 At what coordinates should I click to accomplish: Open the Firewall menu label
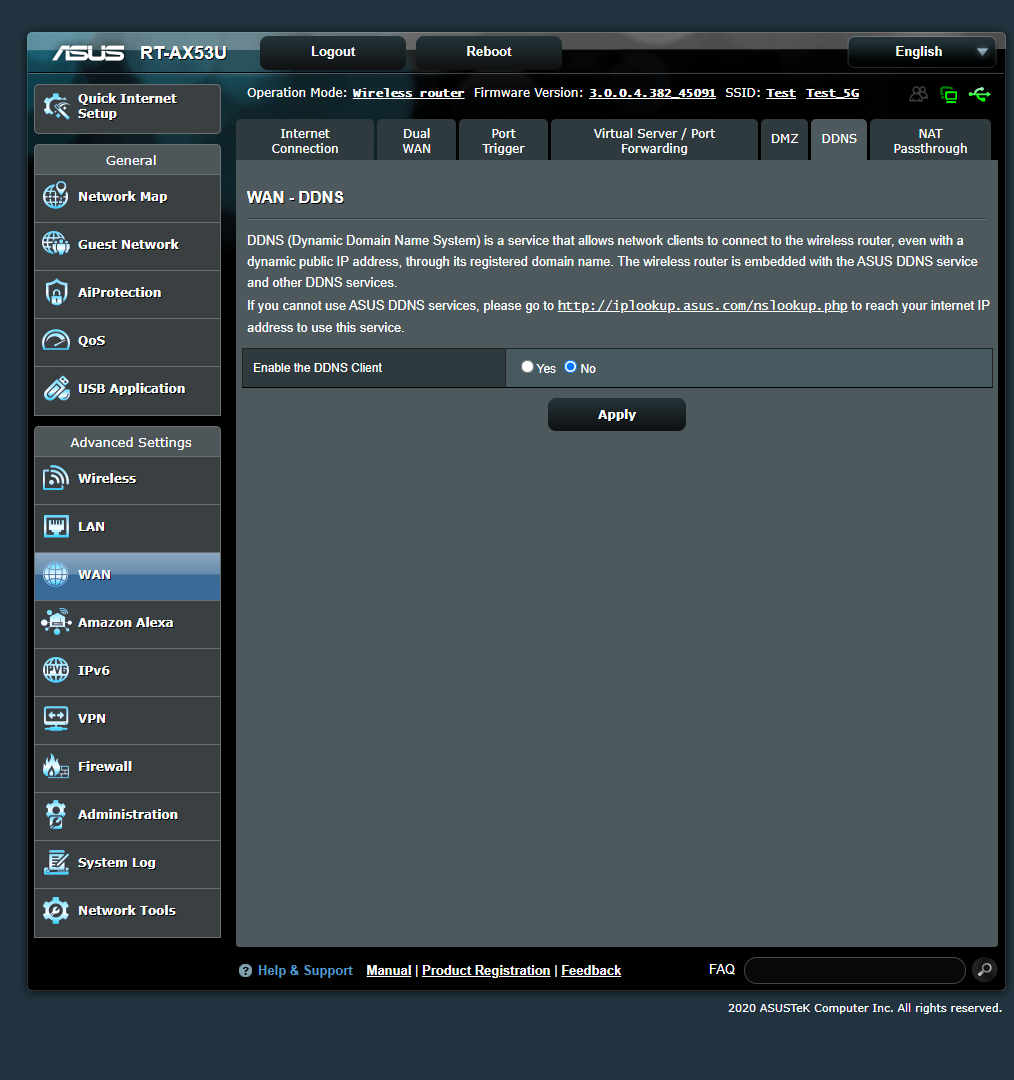(105, 767)
